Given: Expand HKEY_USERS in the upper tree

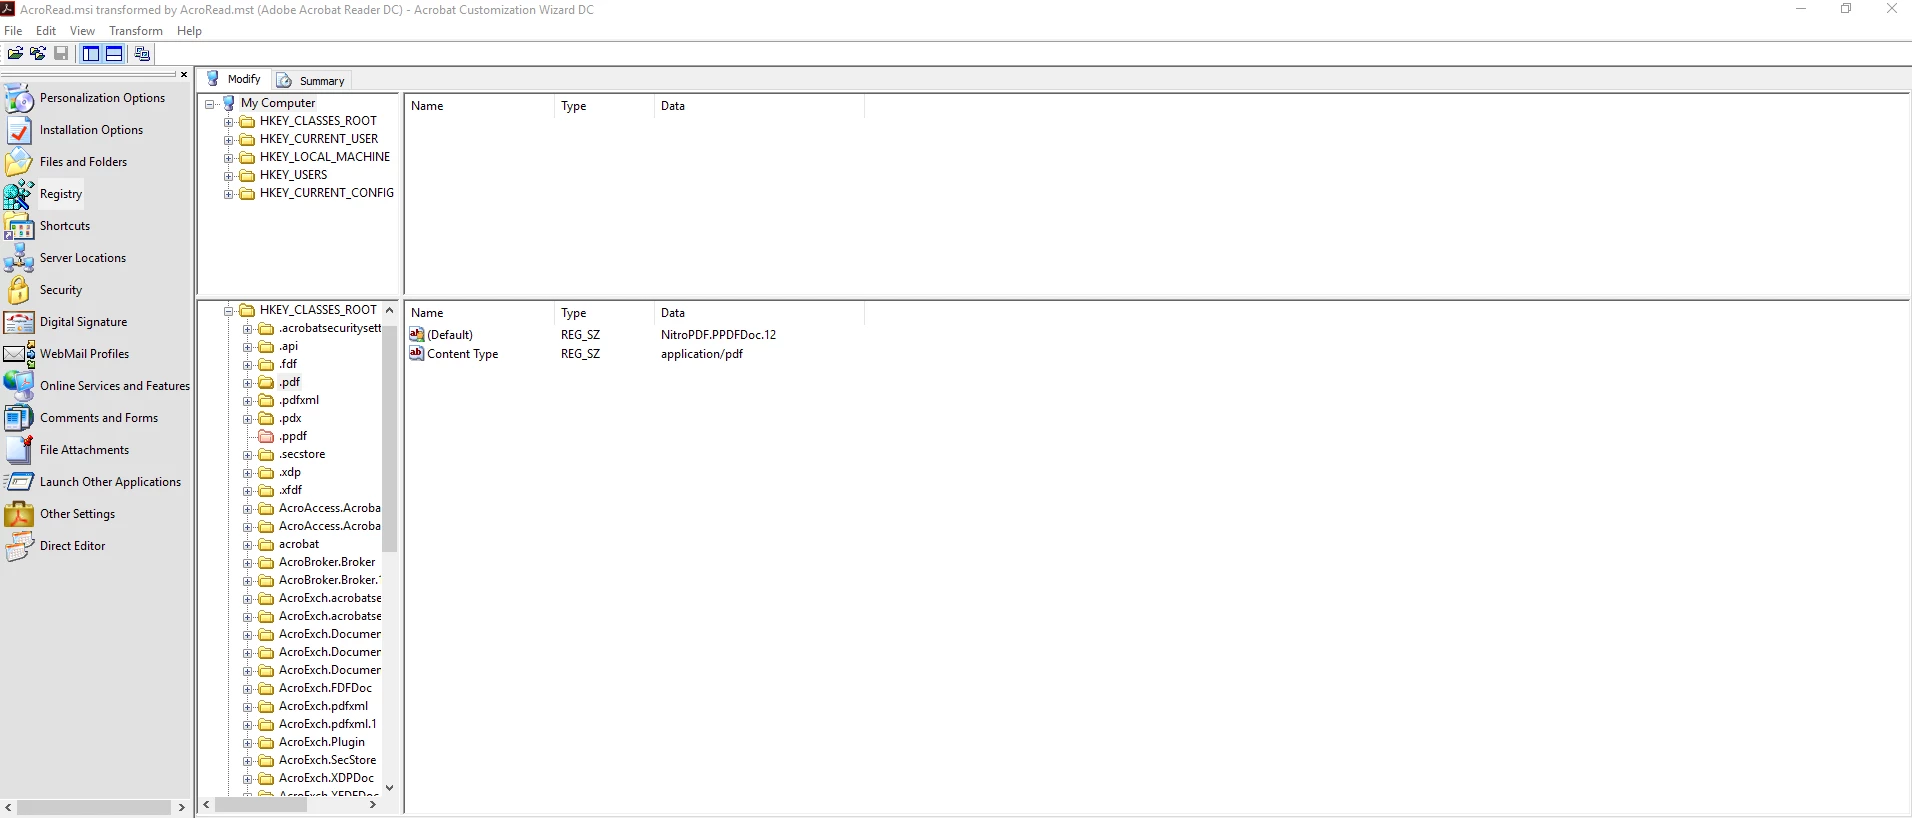Looking at the screenshot, I should [229, 176].
